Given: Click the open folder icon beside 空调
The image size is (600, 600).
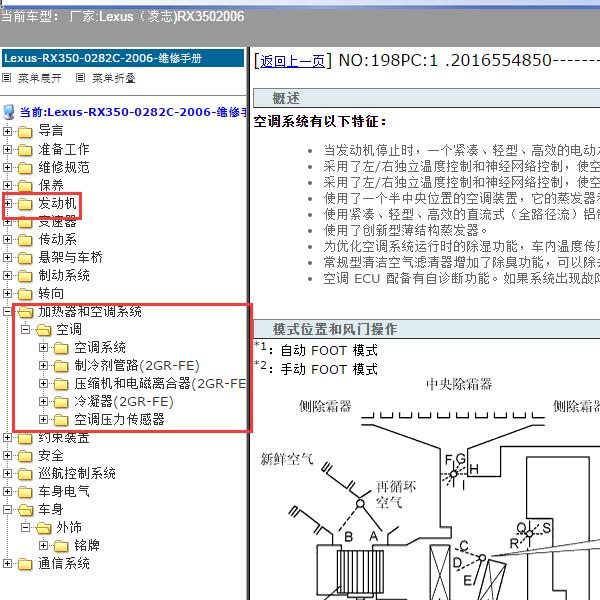Looking at the screenshot, I should pyautogui.click(x=44, y=330).
